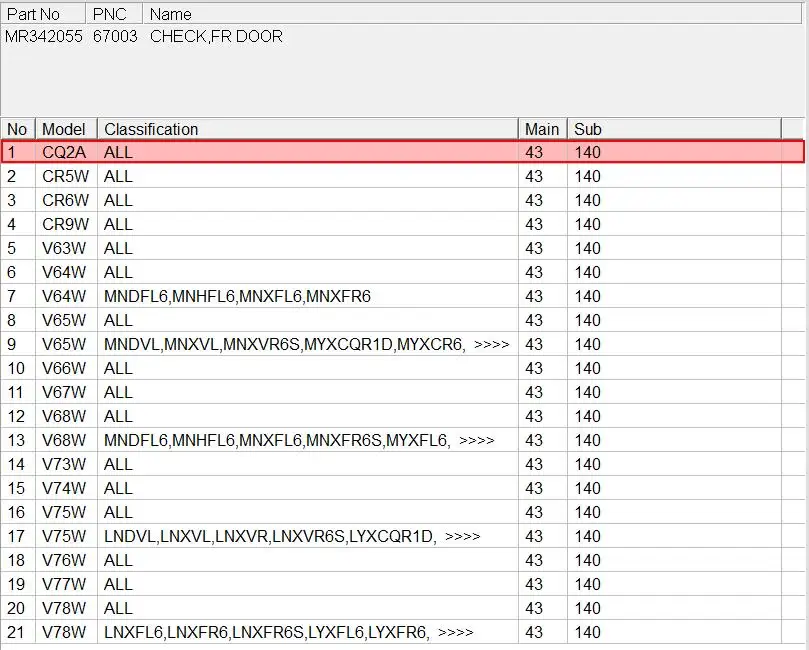Select model V77W in row 19
This screenshot has height=650, width=809.
[x=64, y=584]
